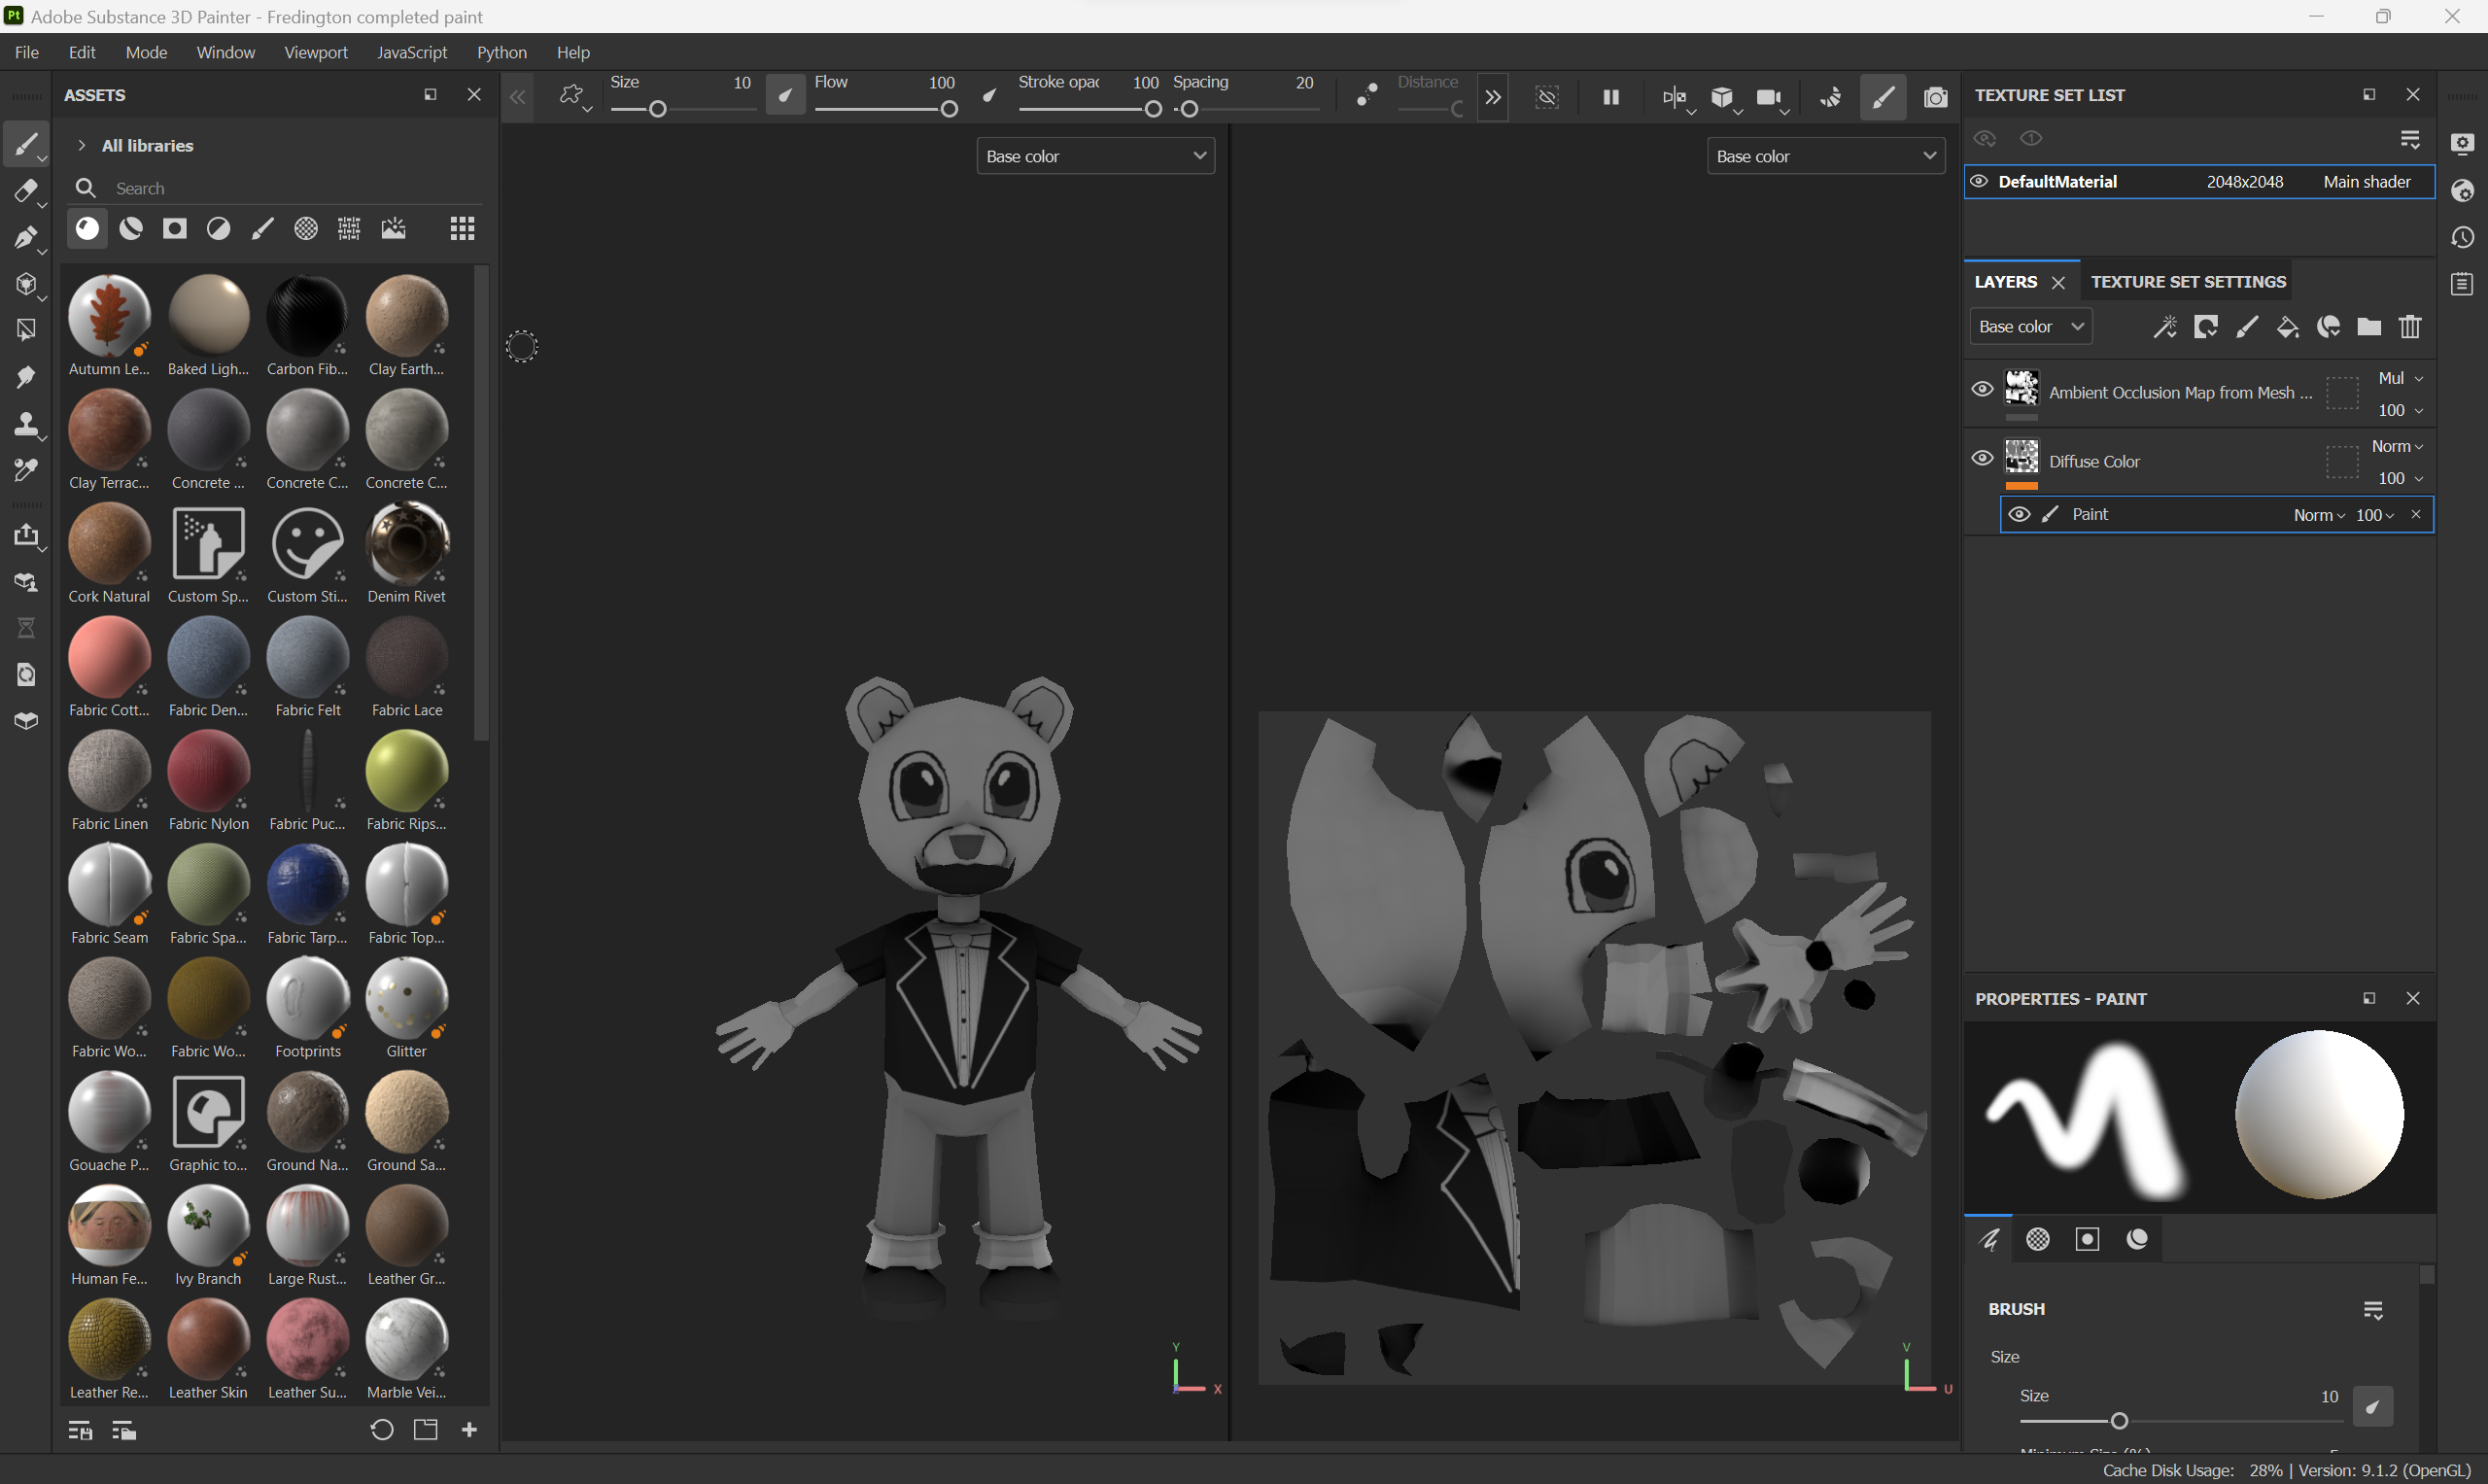Hide the Ambient Occlusion Map layer

tap(1982, 390)
